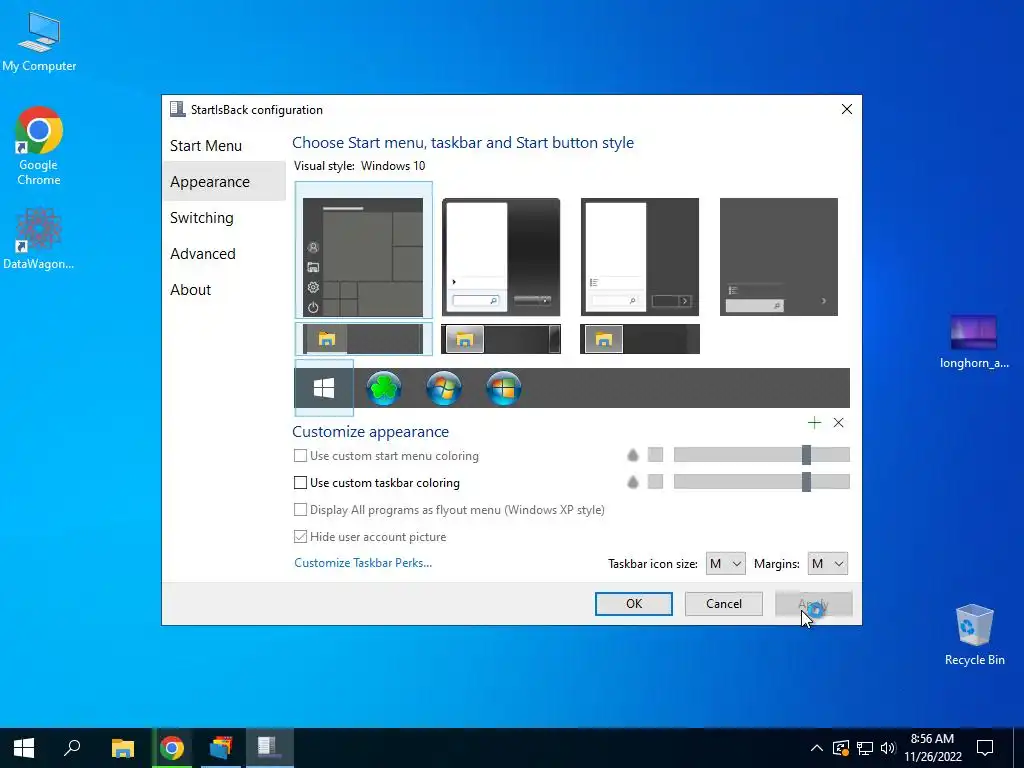This screenshot has width=1024, height=768.
Task: Open the Windows Start button on the taskbar
Action: pos(24,748)
